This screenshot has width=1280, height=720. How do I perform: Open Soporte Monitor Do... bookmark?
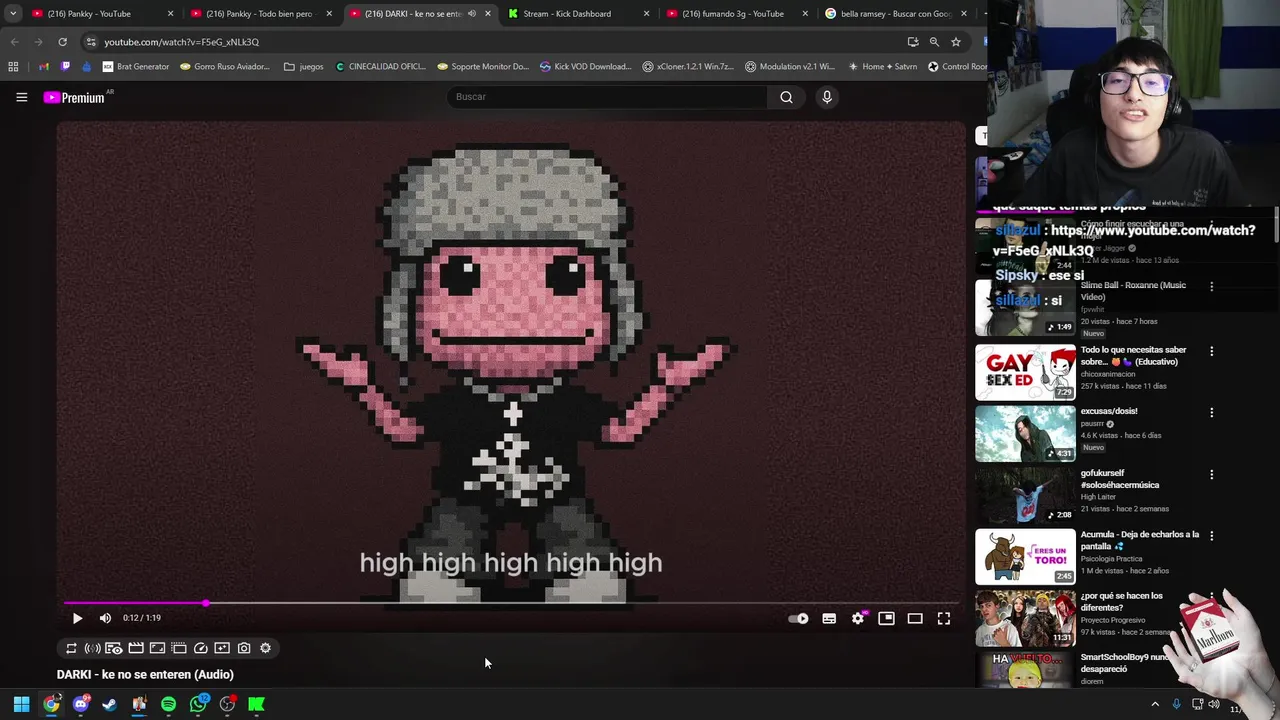pos(483,67)
